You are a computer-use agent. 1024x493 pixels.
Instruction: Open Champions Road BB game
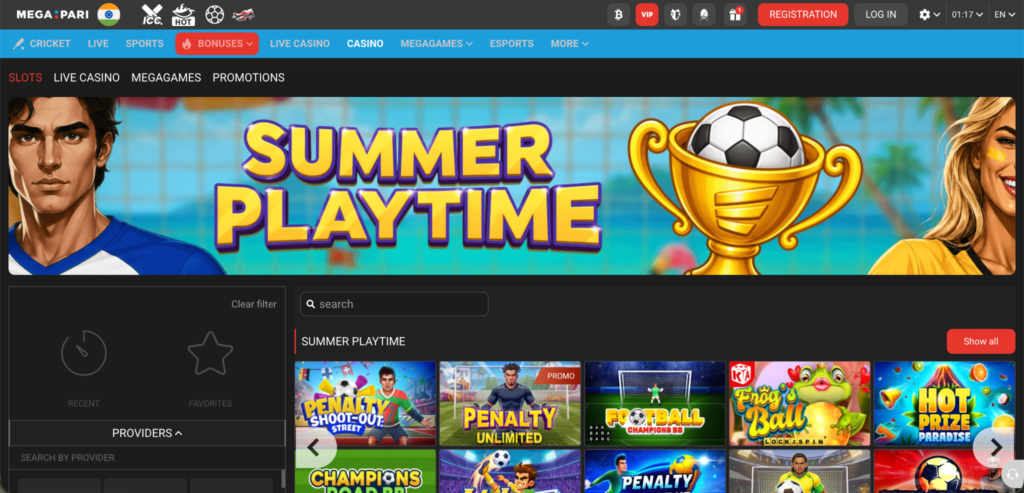(x=365, y=471)
